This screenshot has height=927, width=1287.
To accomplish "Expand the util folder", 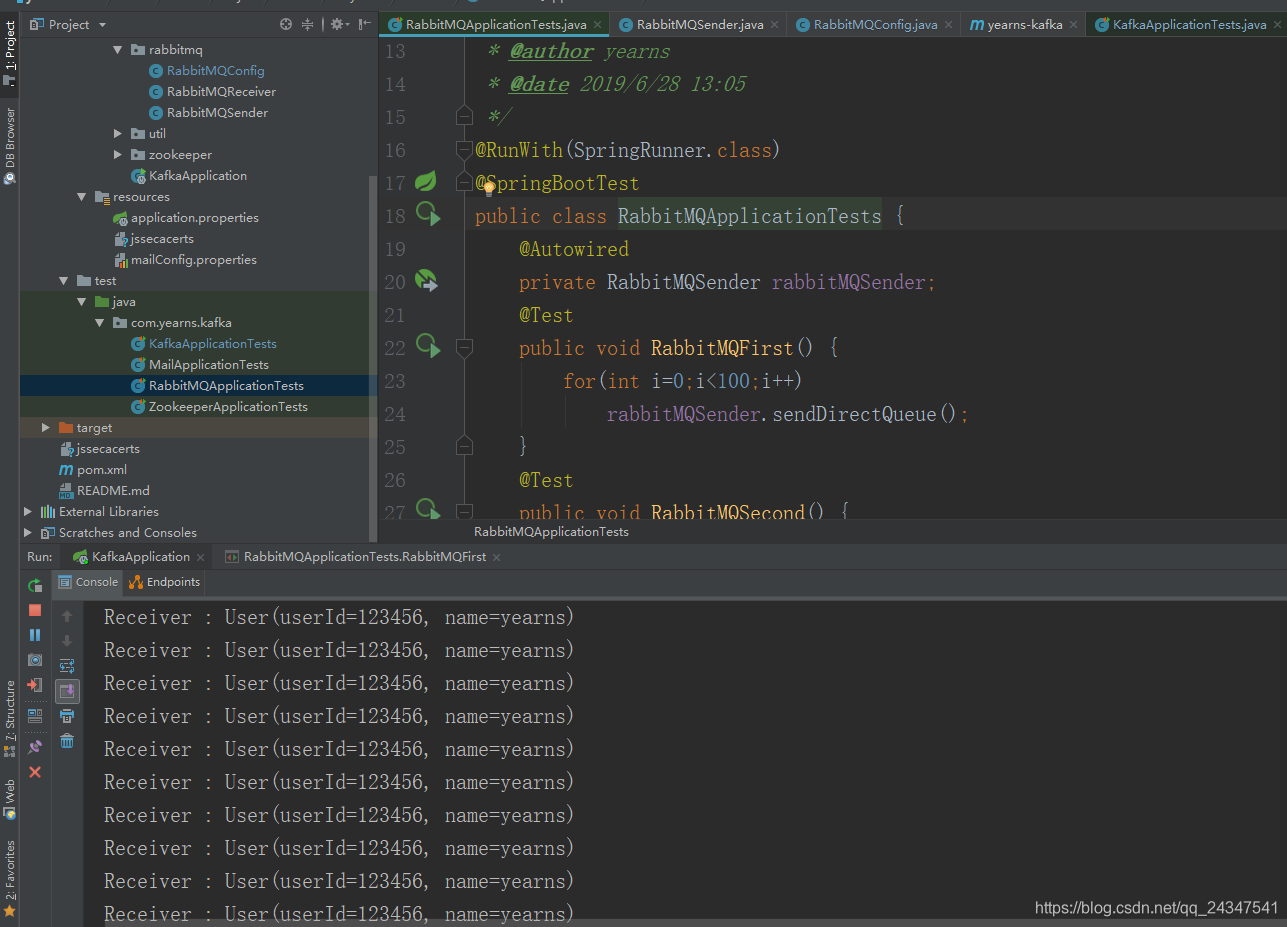I will pos(118,133).
